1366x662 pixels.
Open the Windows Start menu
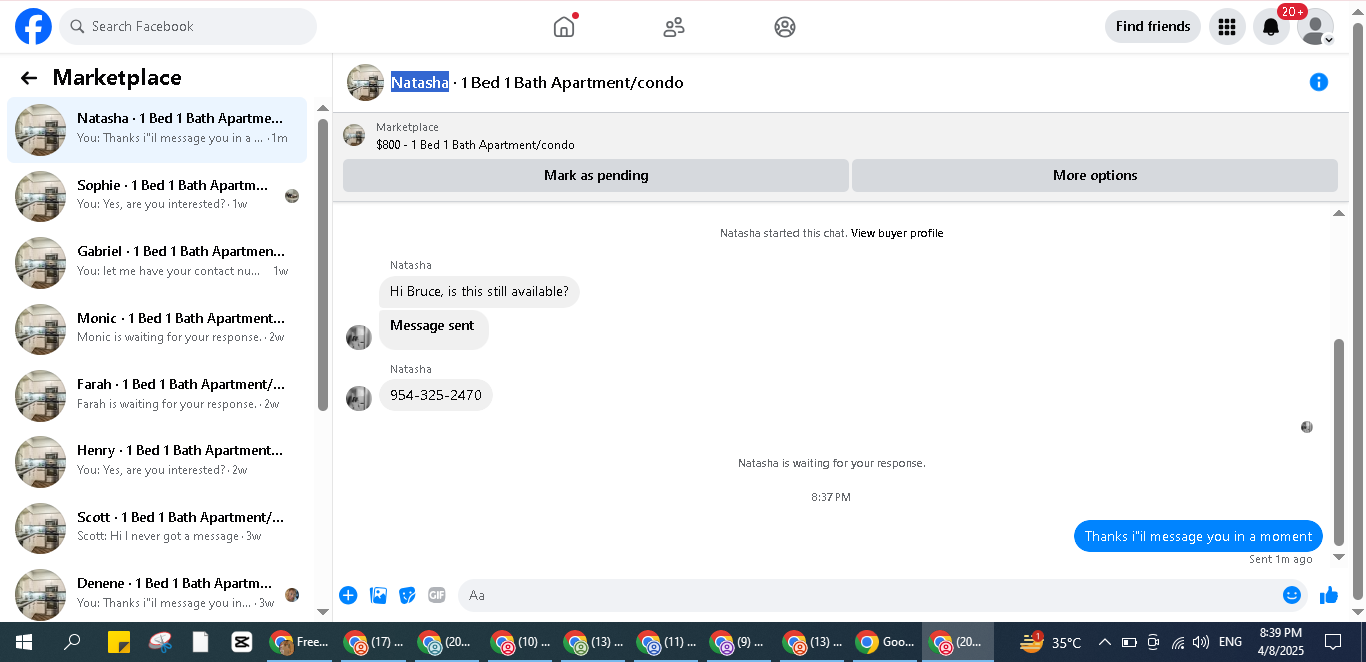coord(24,642)
